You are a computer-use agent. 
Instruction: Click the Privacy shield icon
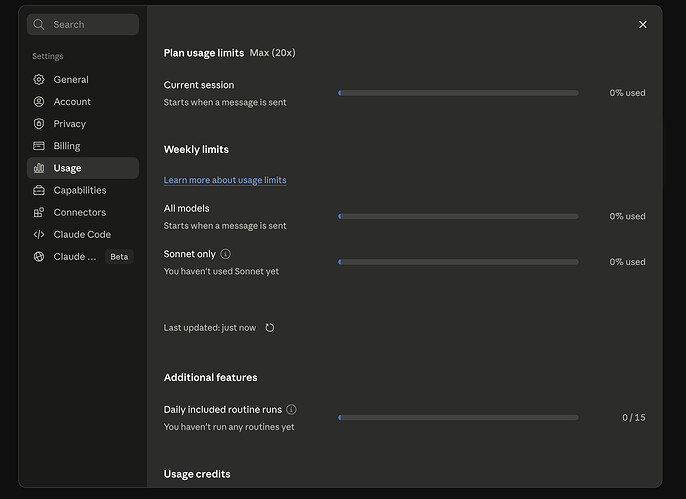[x=39, y=124]
